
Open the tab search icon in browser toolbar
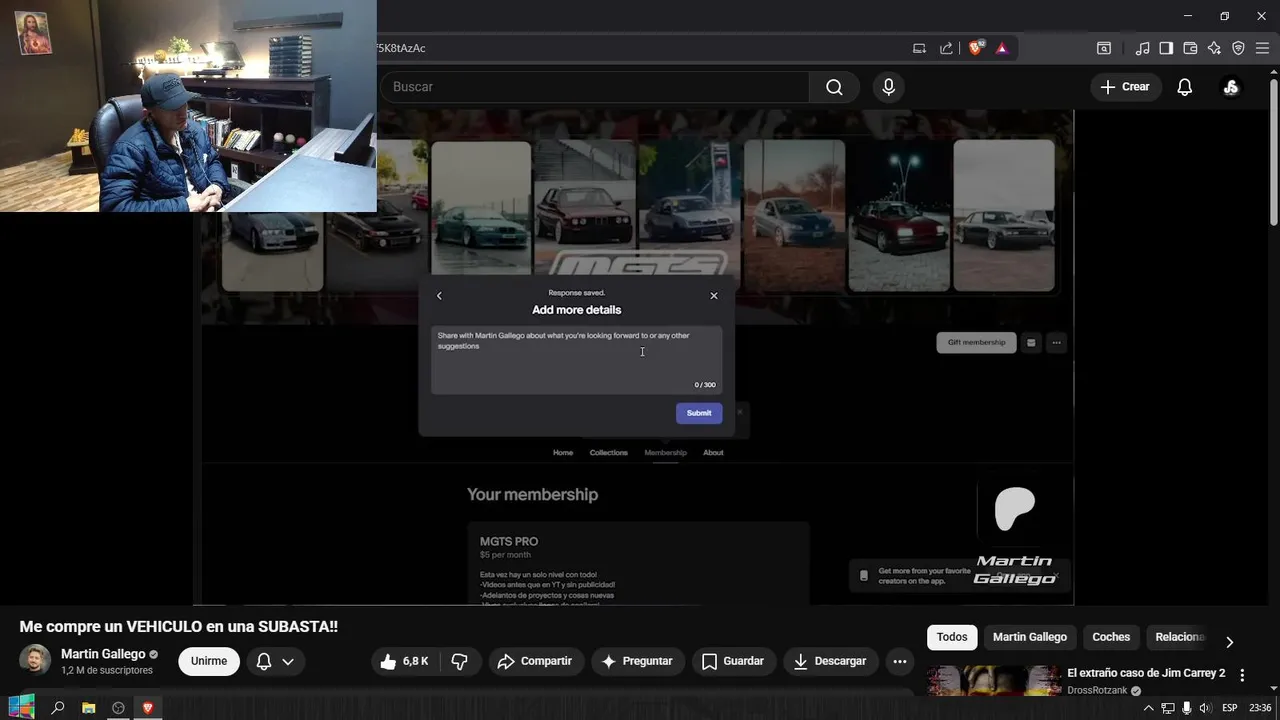coord(1104,48)
